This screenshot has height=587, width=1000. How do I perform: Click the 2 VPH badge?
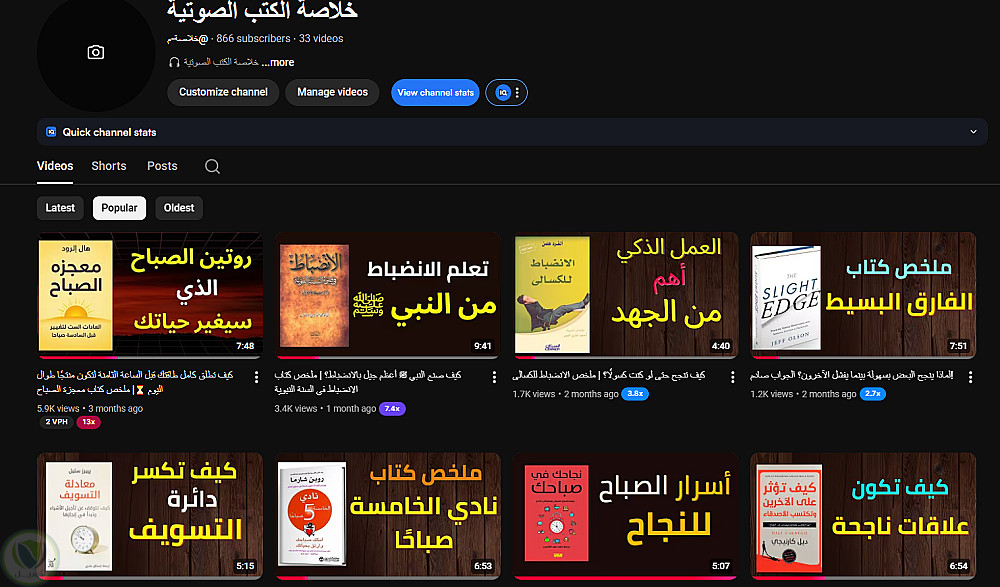(56, 422)
